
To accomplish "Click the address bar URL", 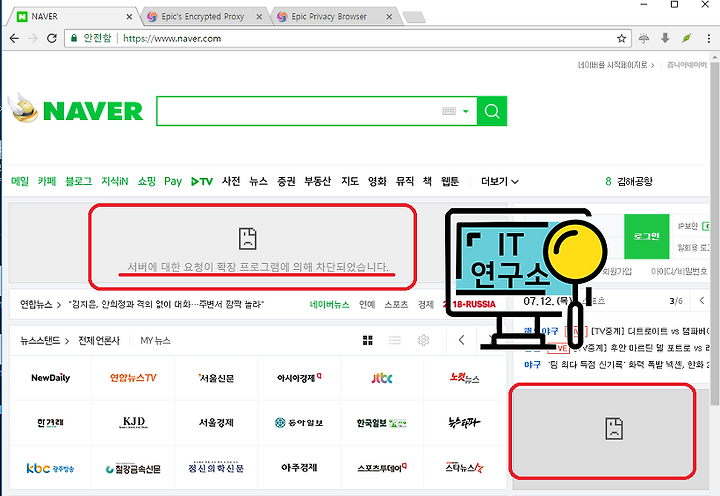I will pos(172,39).
